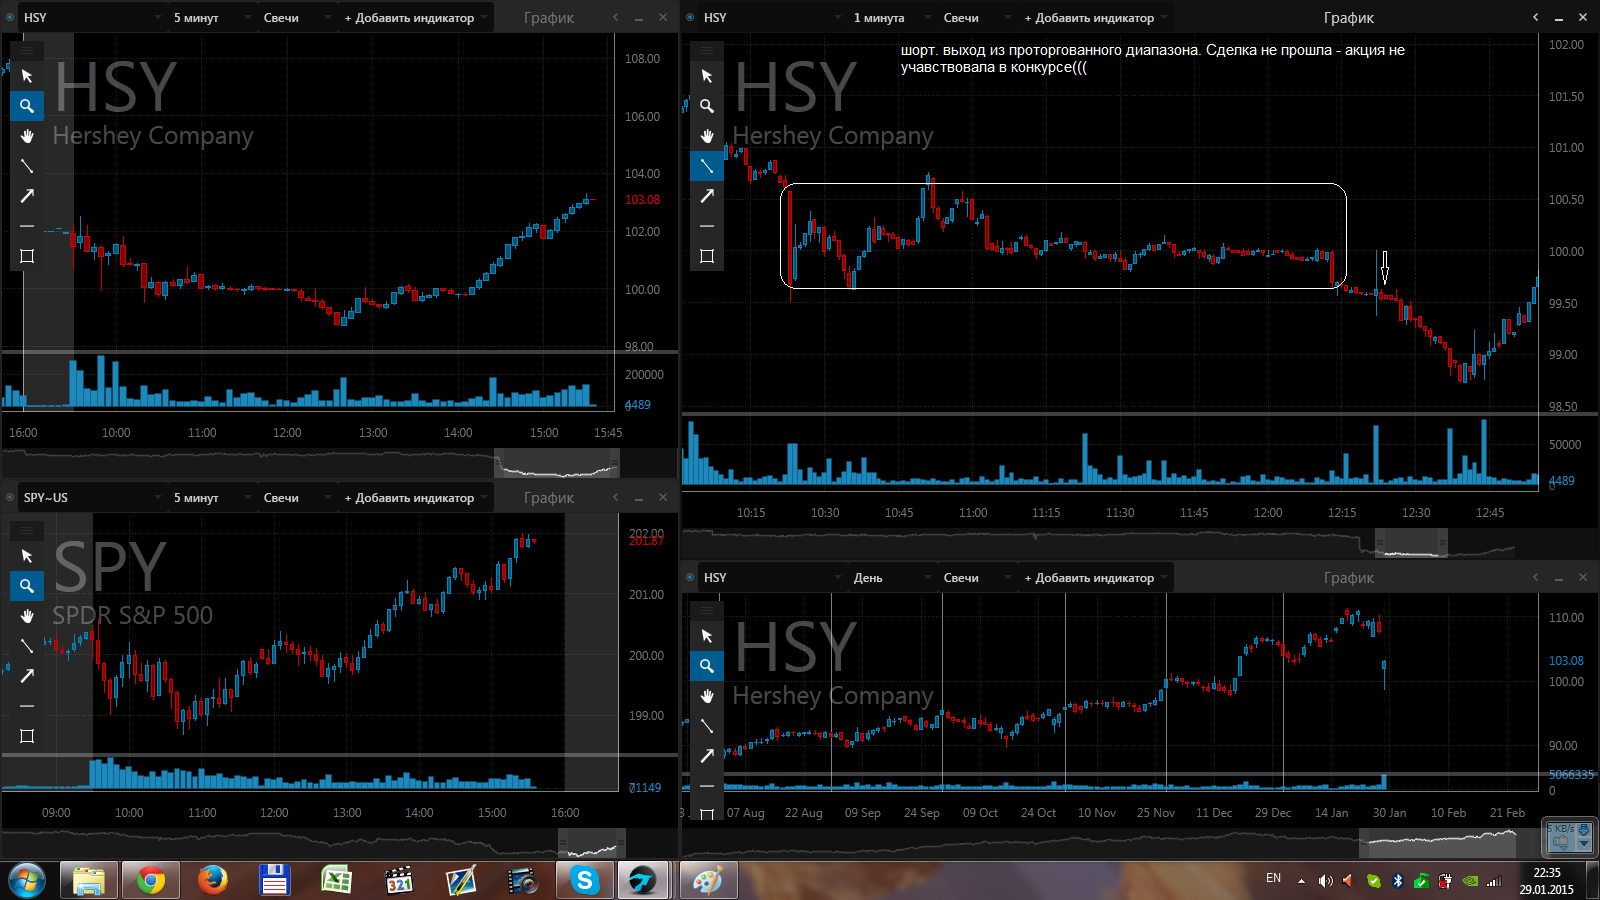Image resolution: width=1600 pixels, height=900 pixels.
Task: Click 'График' title of HSY 5-minute panel
Action: coord(549,18)
